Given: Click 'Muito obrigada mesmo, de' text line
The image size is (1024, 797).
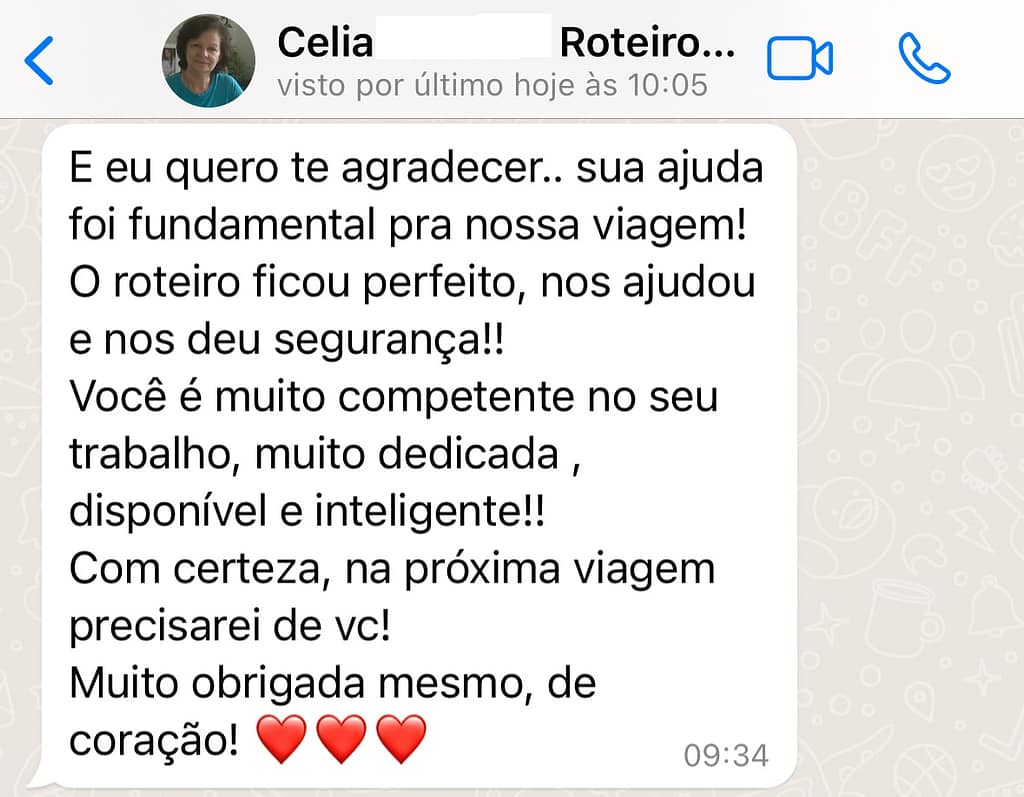Looking at the screenshot, I should tap(332, 683).
